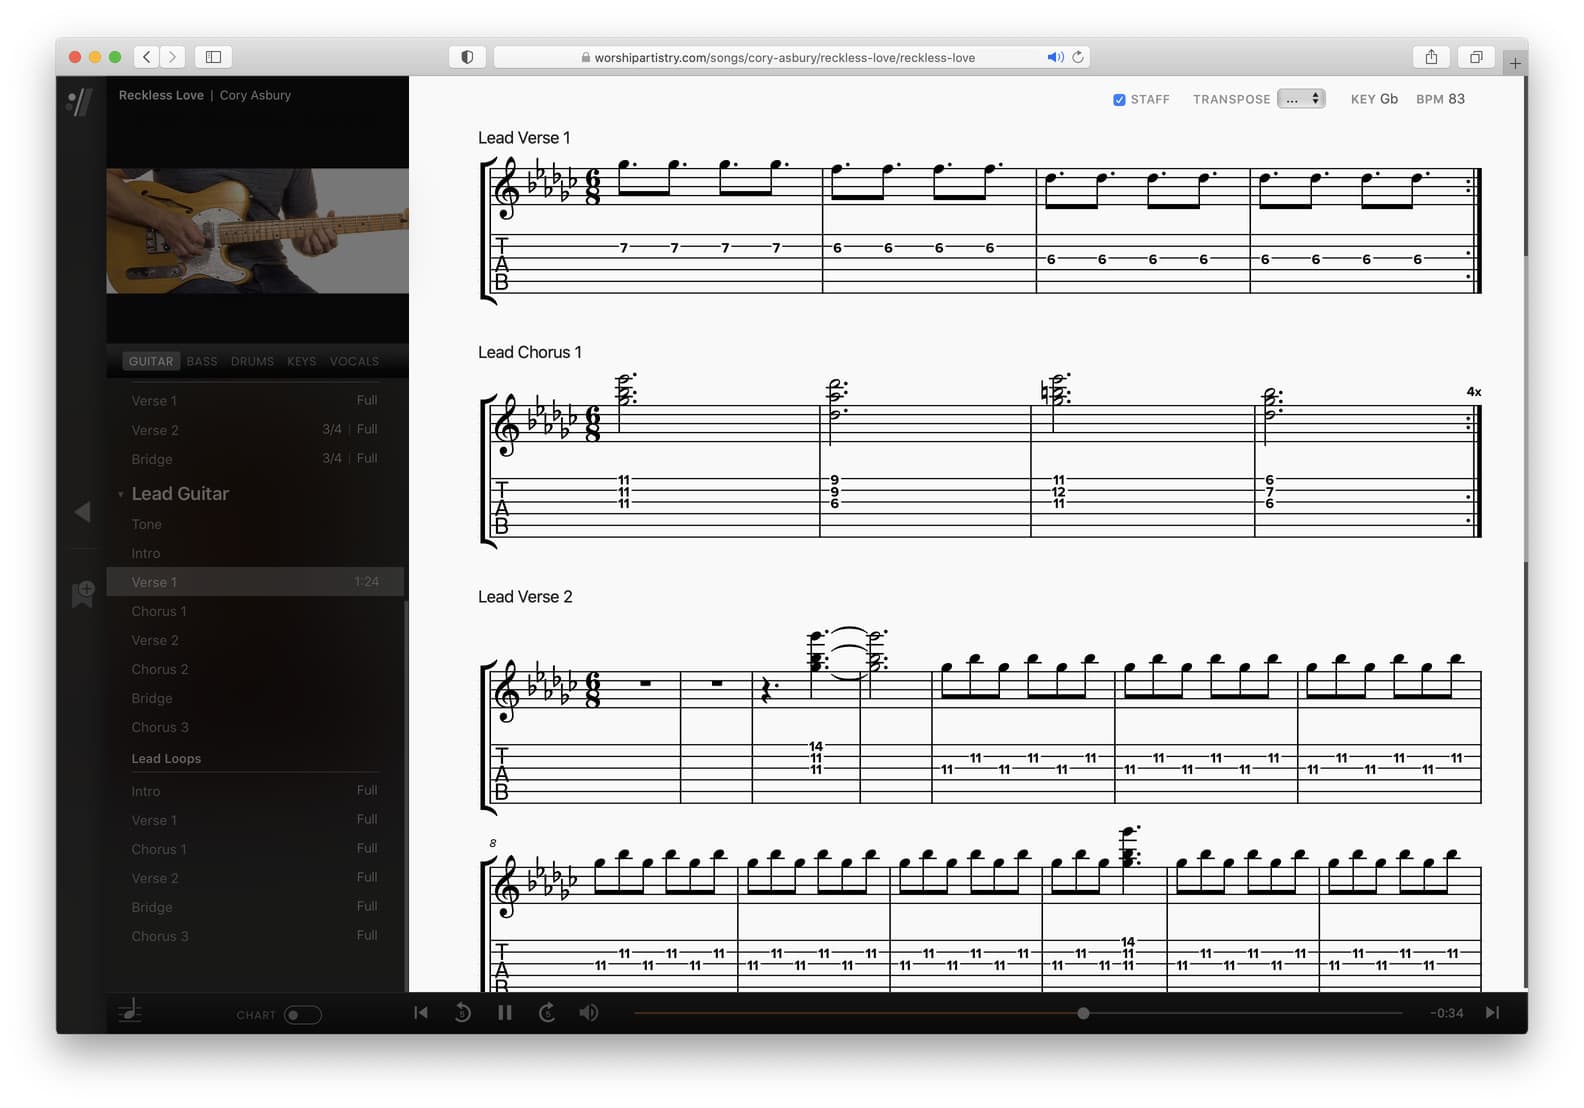Collapse the Lead Guitar section
This screenshot has width=1584, height=1108.
[121, 494]
